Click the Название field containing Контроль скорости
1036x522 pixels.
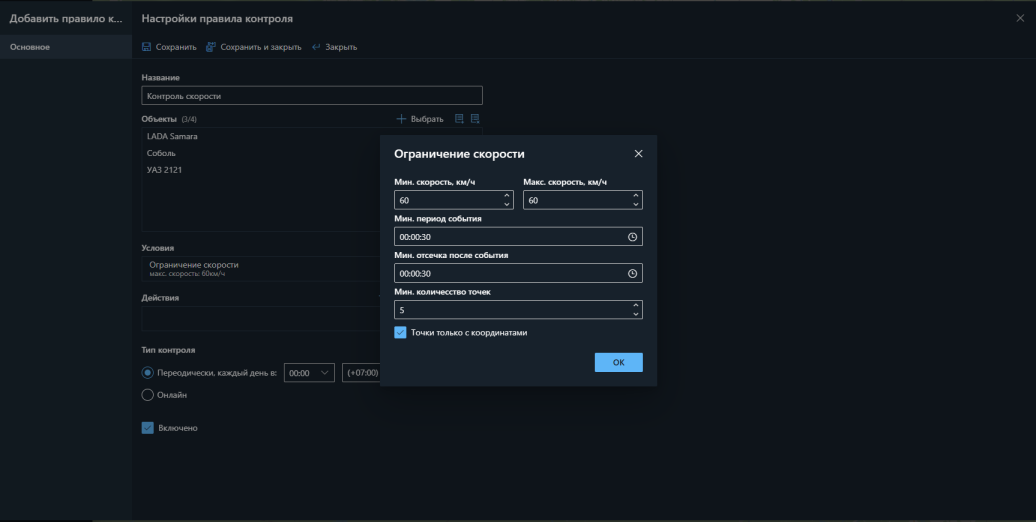pyautogui.click(x=311, y=96)
